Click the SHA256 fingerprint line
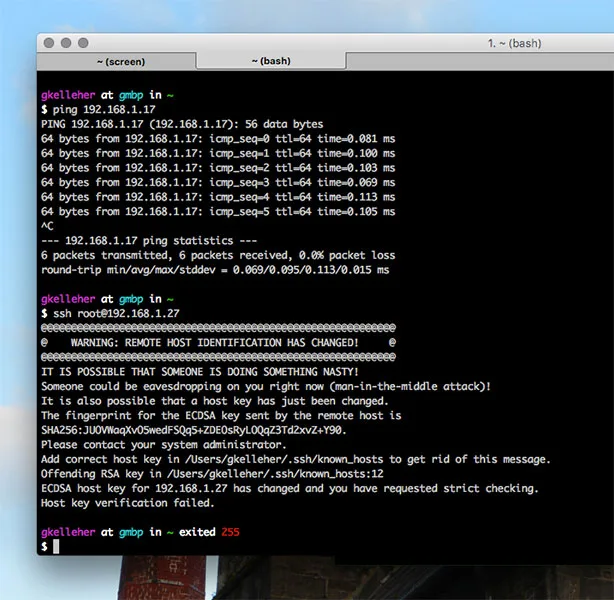This screenshot has height=600, width=614. pos(194,430)
